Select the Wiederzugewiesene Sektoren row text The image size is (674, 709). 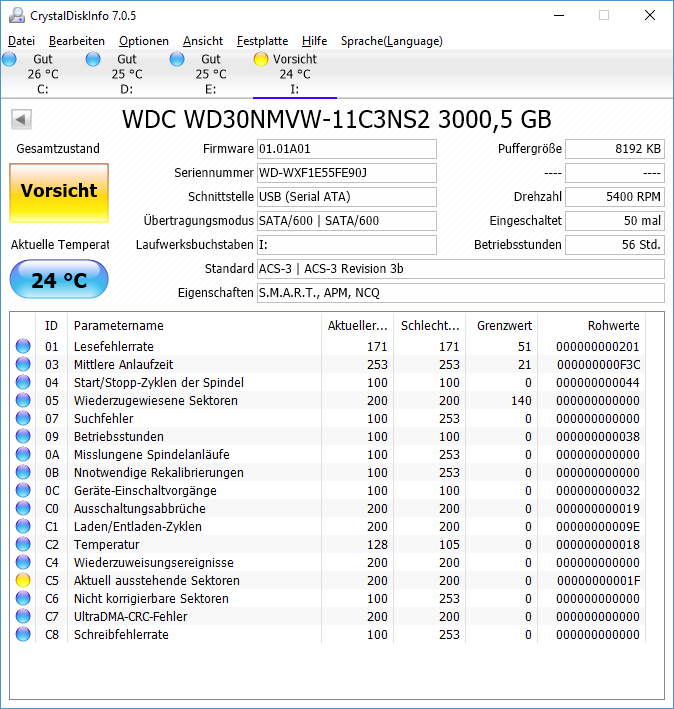156,401
